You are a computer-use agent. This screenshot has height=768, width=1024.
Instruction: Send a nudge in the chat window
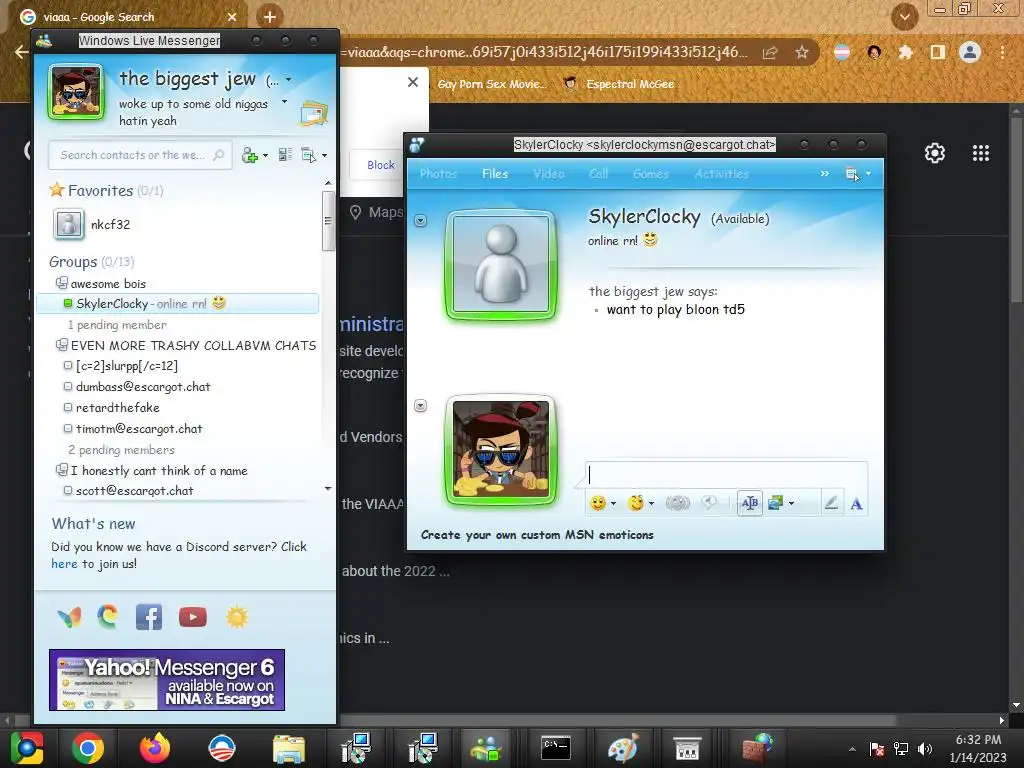(677, 503)
